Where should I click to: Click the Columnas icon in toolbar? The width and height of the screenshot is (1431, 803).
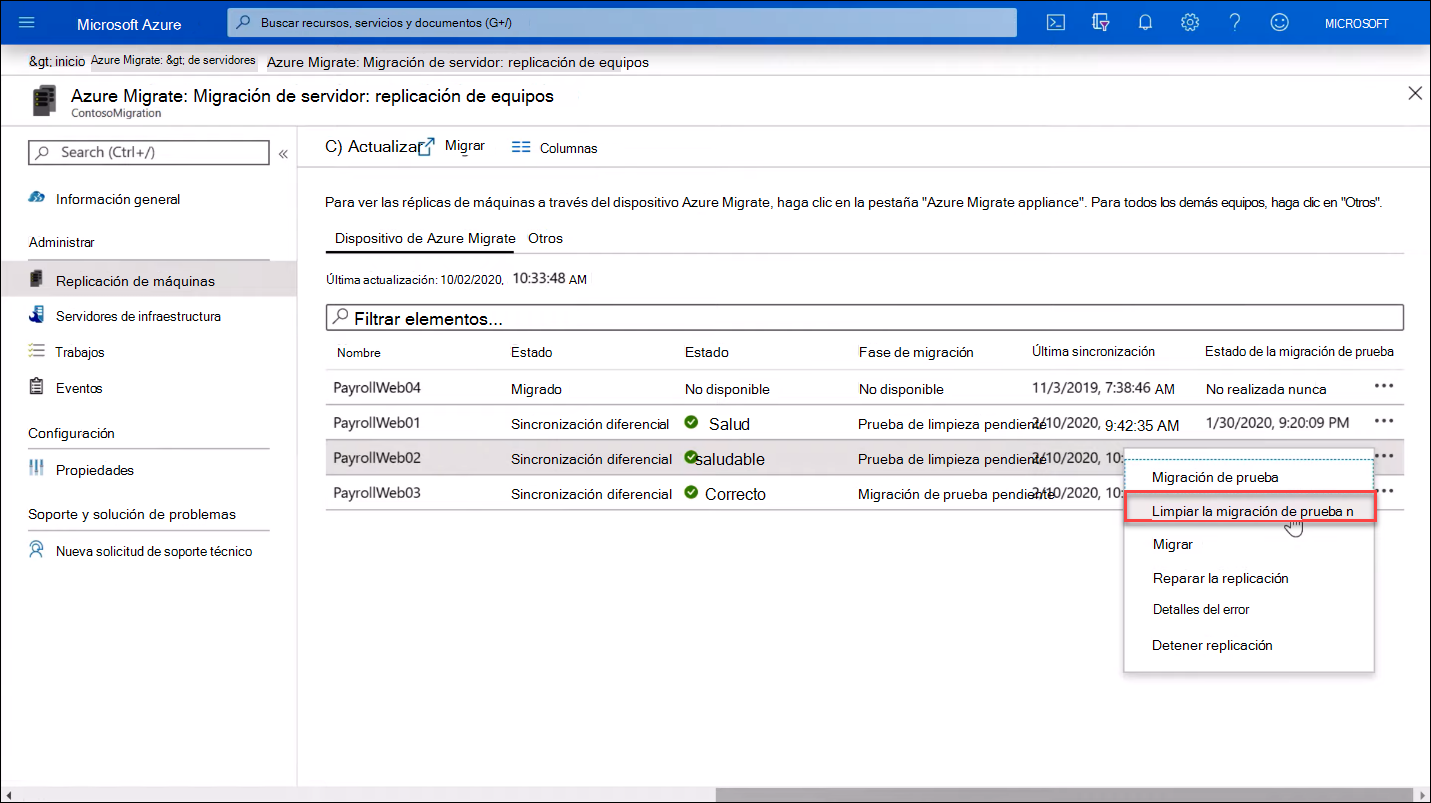pyautogui.click(x=520, y=146)
